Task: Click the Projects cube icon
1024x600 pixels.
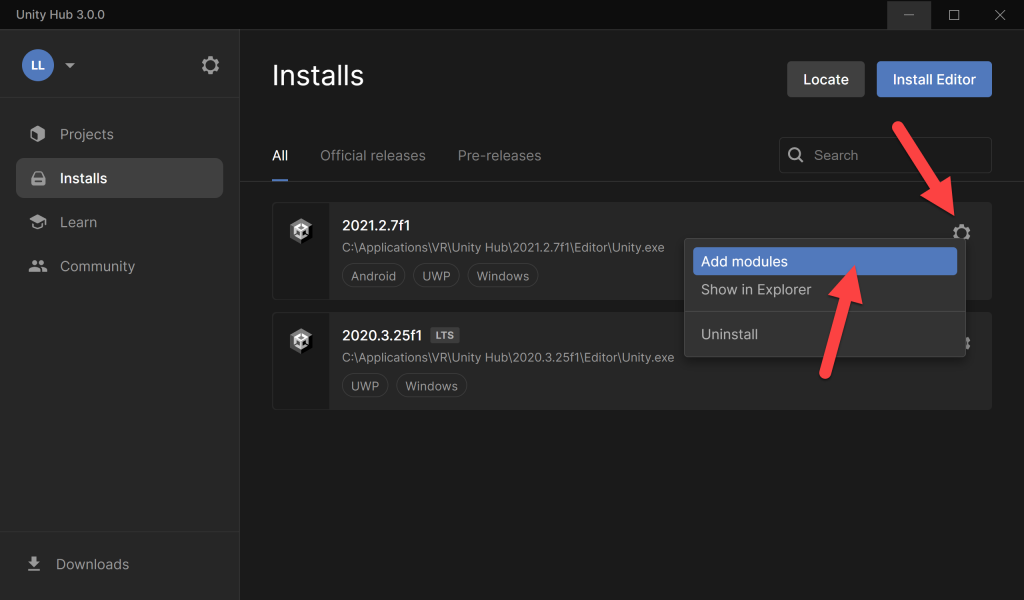Action: pyautogui.click(x=38, y=134)
